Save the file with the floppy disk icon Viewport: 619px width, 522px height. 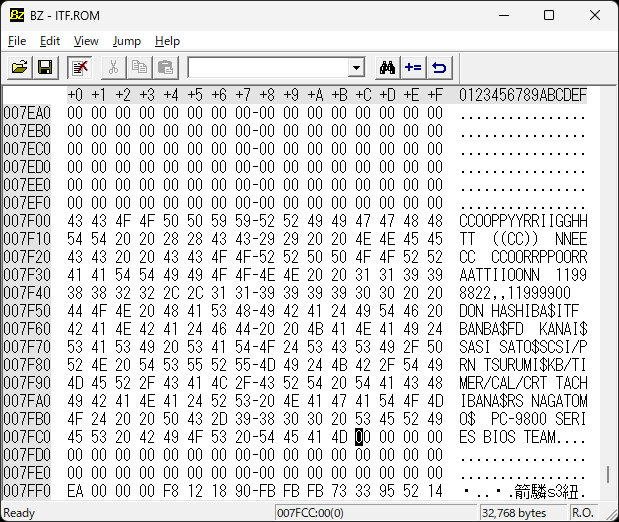[45, 68]
